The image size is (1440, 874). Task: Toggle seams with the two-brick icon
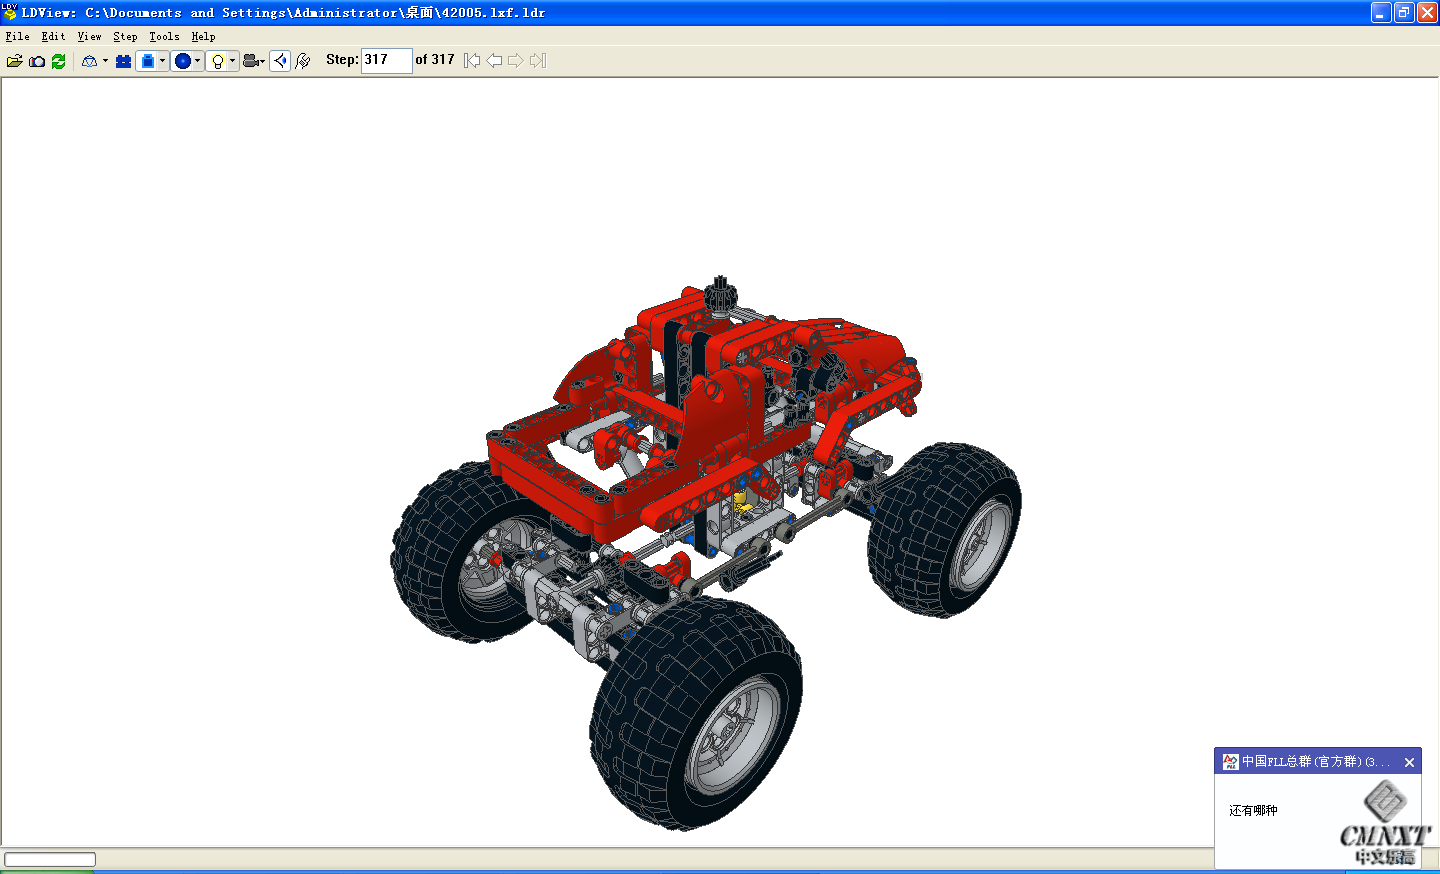(x=124, y=61)
